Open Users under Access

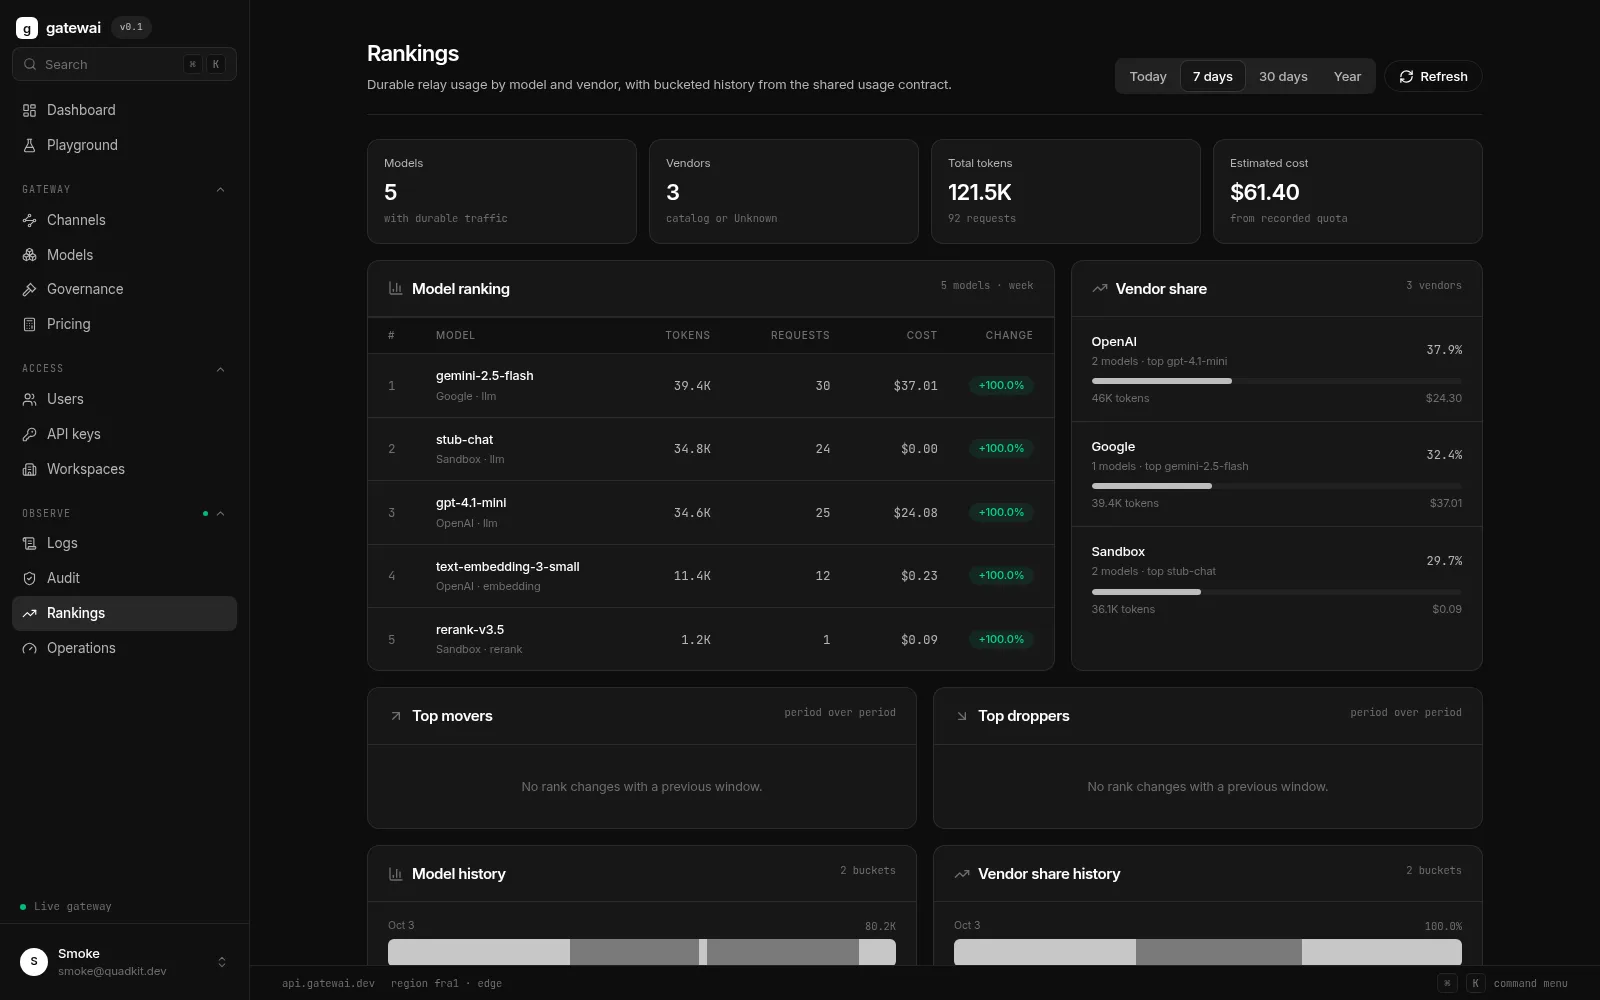(x=124, y=399)
